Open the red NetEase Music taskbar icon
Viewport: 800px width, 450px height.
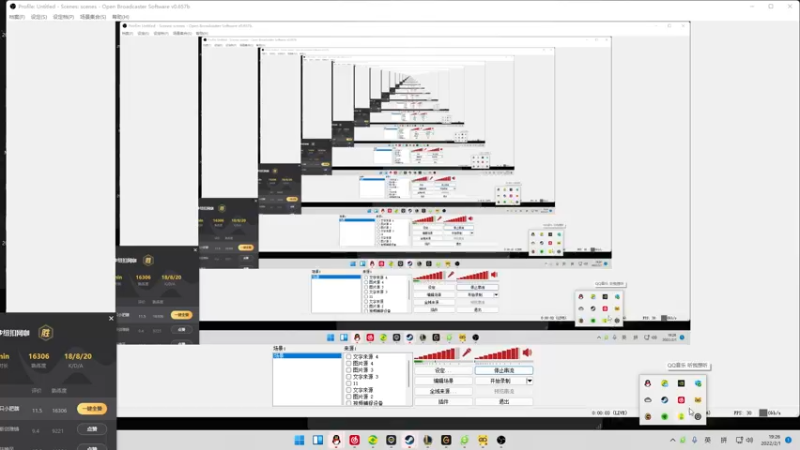point(355,440)
